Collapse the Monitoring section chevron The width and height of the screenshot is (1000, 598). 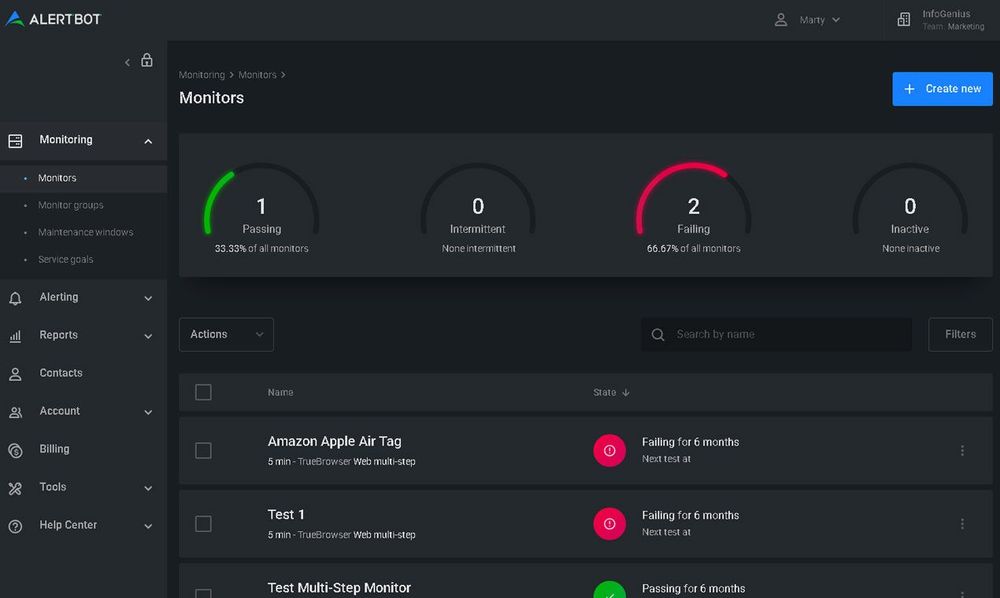[148, 141]
